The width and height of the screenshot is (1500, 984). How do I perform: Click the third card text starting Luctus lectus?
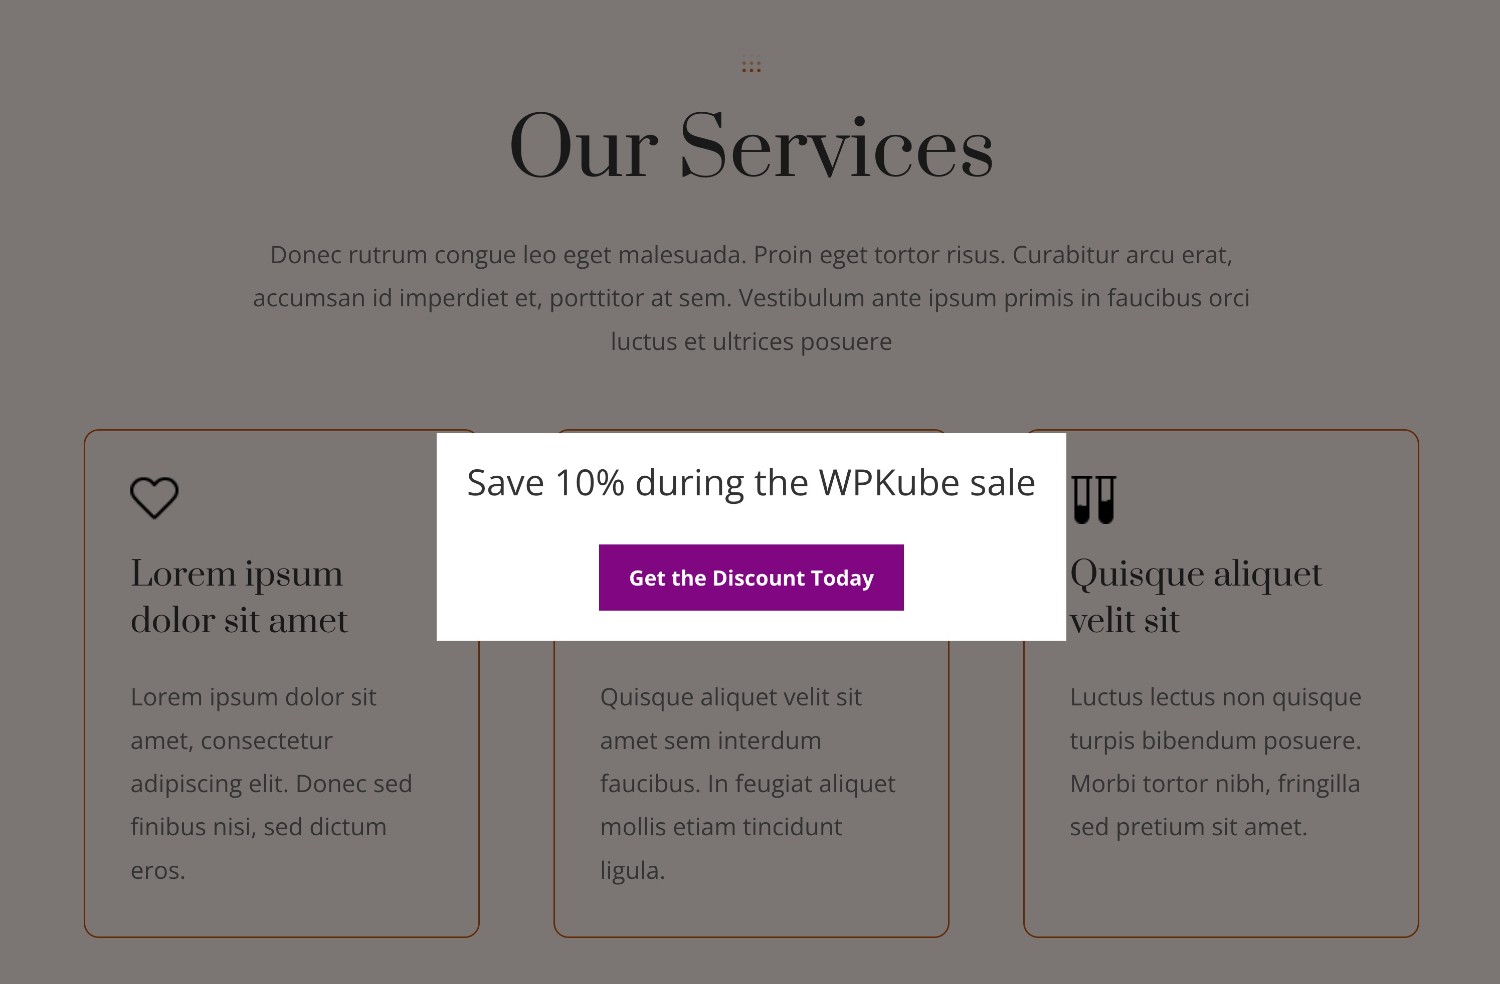tap(1215, 697)
